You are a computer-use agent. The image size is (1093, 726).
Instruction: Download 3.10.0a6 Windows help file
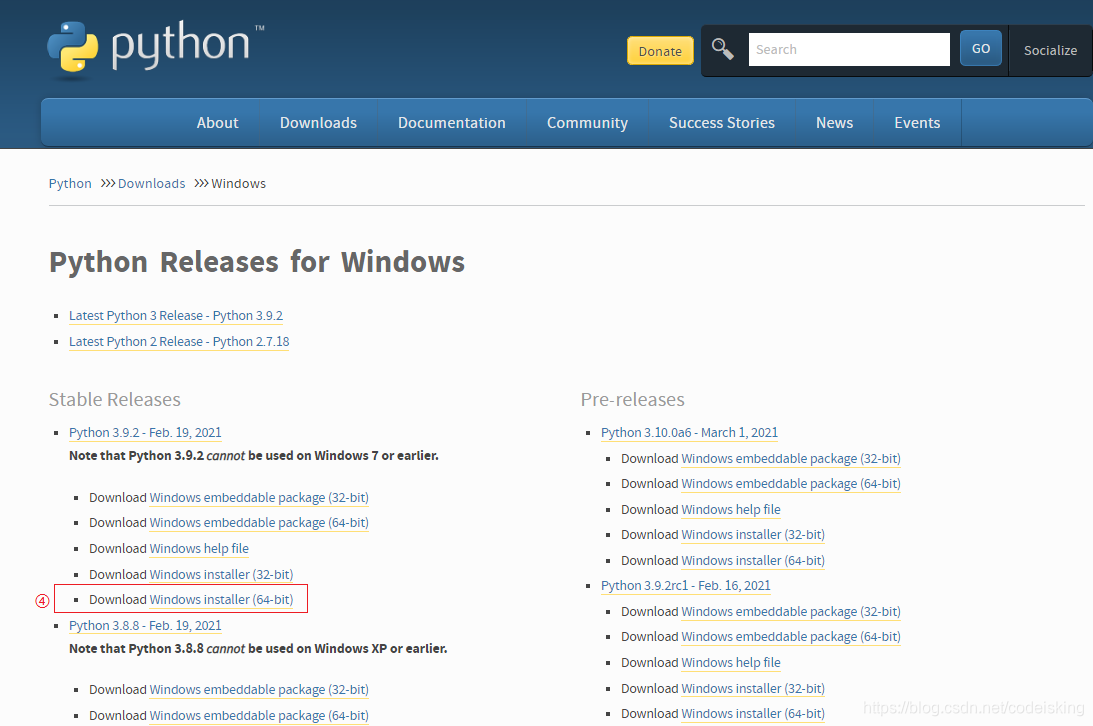[731, 509]
